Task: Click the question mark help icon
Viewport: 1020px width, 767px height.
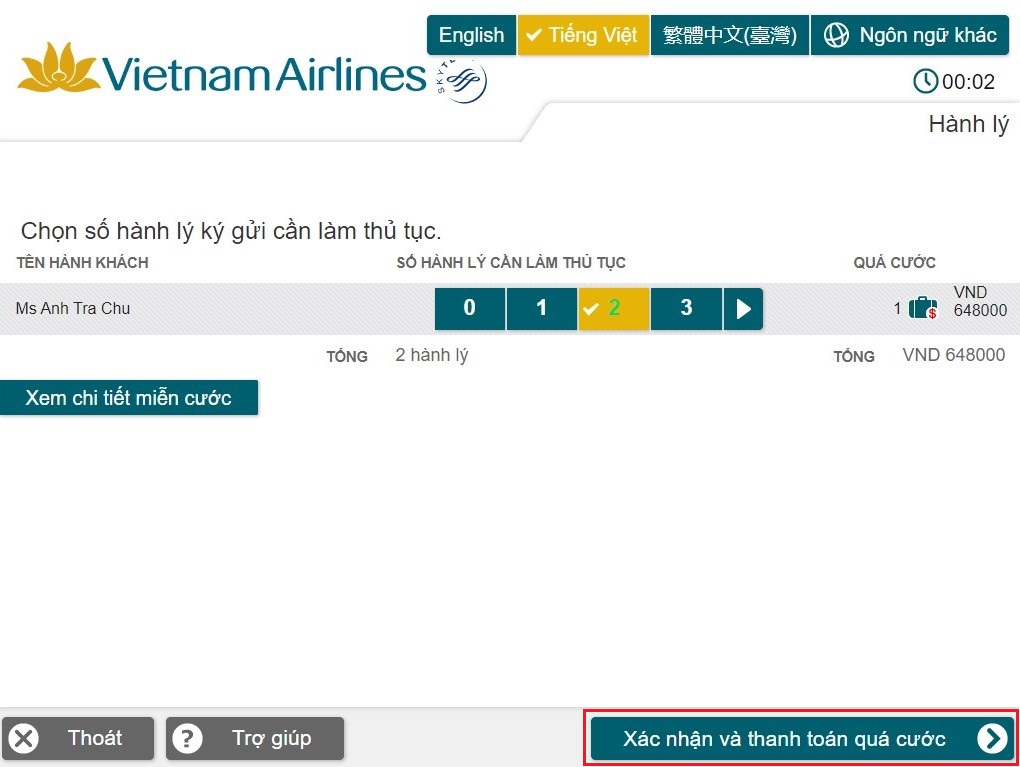Action: point(187,739)
